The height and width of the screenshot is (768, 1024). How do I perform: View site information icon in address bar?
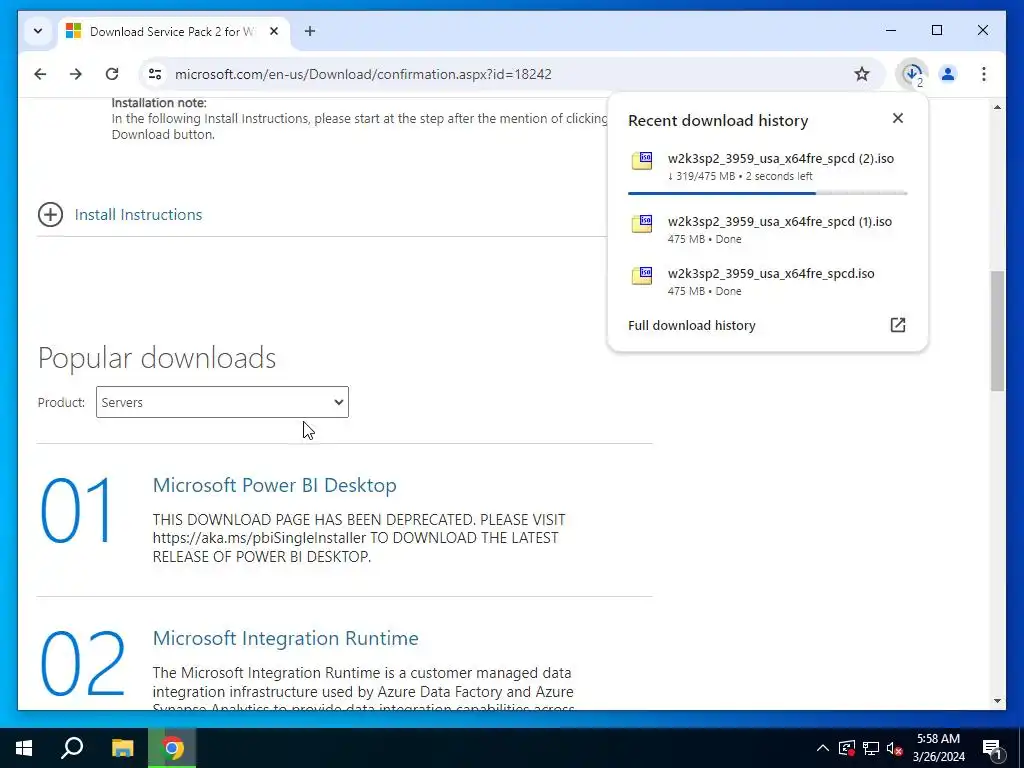(x=155, y=74)
